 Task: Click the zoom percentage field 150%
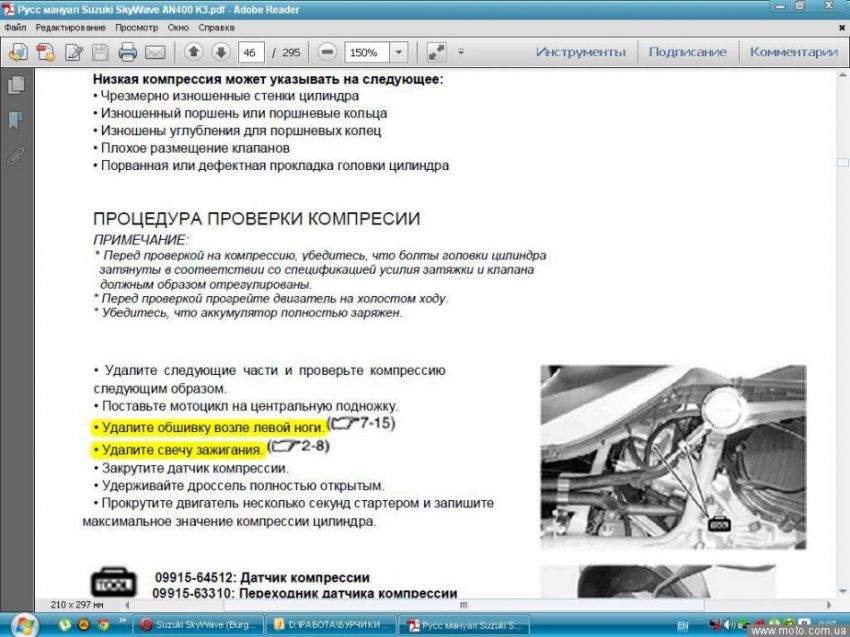coord(367,53)
